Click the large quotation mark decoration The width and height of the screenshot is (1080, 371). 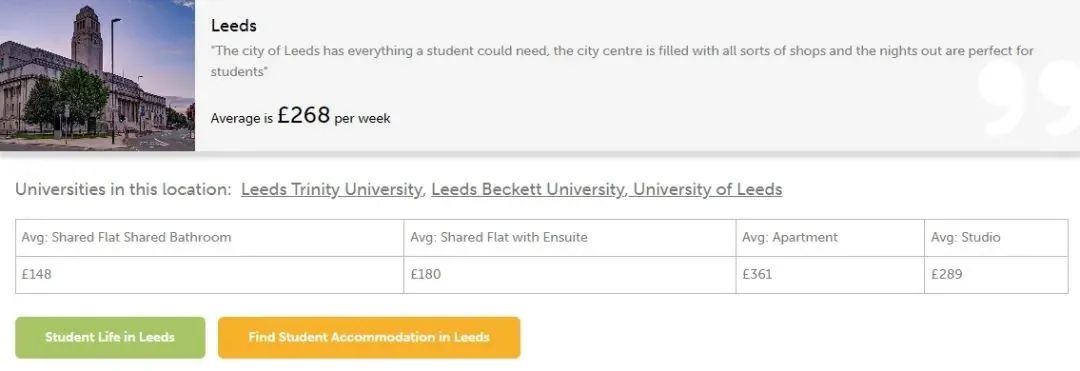coord(1028,96)
